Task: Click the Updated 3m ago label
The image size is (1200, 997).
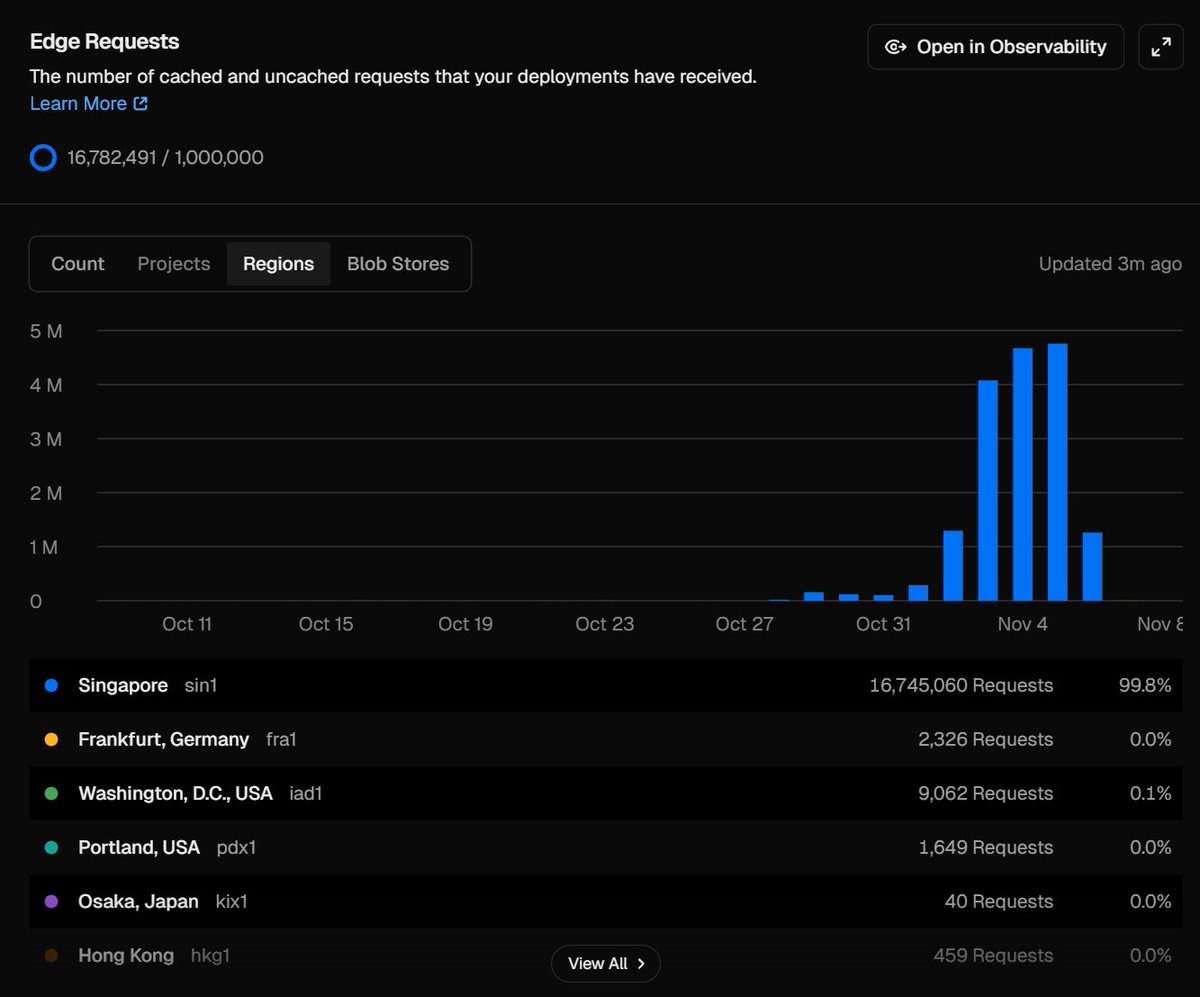Action: 1110,264
